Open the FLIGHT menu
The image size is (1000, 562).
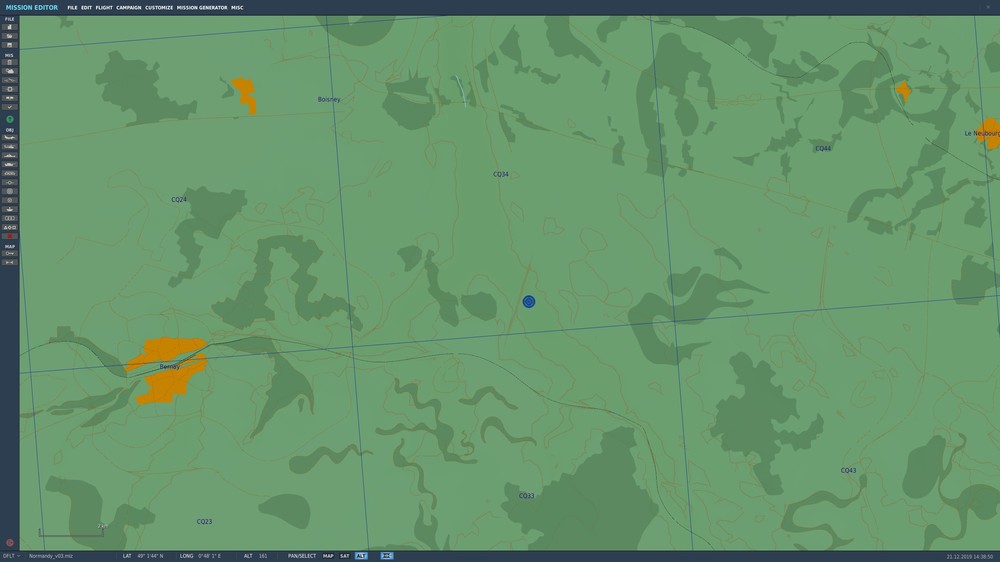point(104,8)
